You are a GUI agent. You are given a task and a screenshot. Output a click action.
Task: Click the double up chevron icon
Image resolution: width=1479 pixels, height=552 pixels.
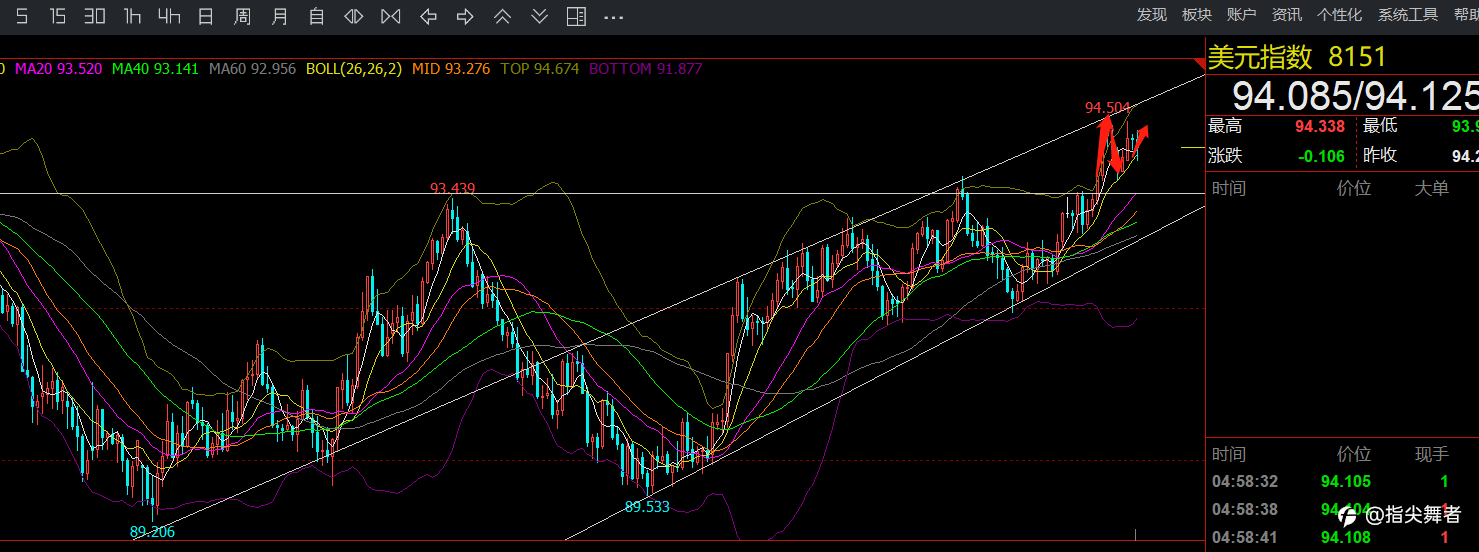point(503,16)
